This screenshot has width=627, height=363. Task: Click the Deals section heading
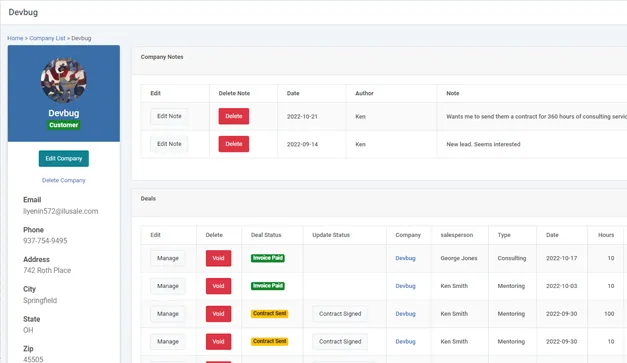tap(148, 199)
